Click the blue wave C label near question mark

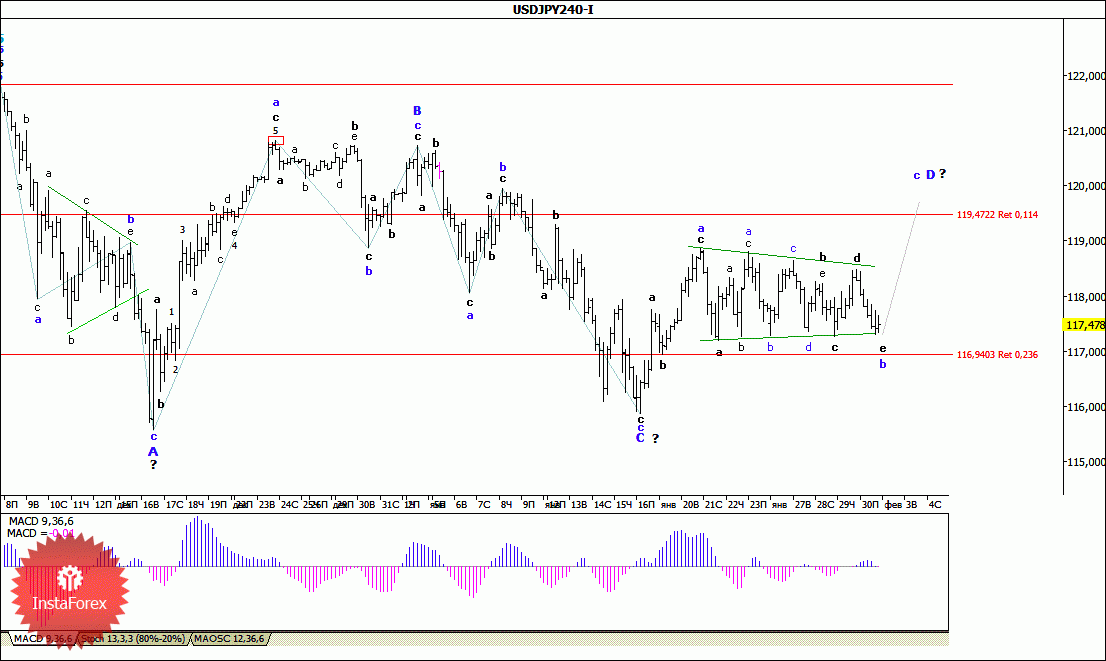pos(640,438)
